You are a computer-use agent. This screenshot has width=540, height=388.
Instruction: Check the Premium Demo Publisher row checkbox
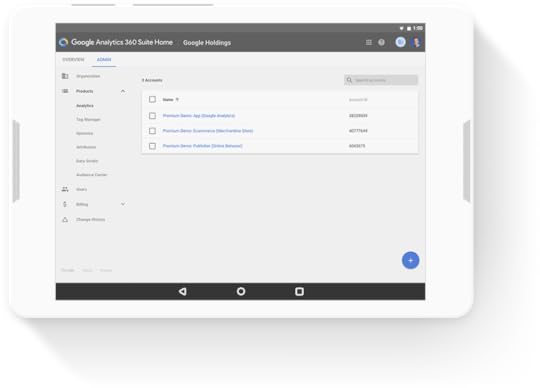click(152, 146)
